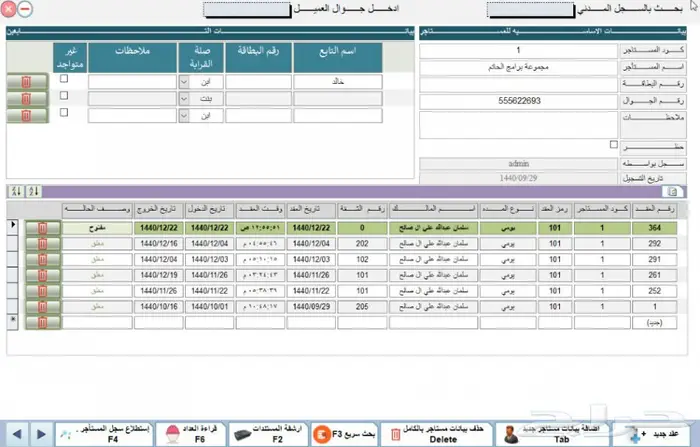Delete contract row 252
The image size is (700, 447).
[42, 291]
